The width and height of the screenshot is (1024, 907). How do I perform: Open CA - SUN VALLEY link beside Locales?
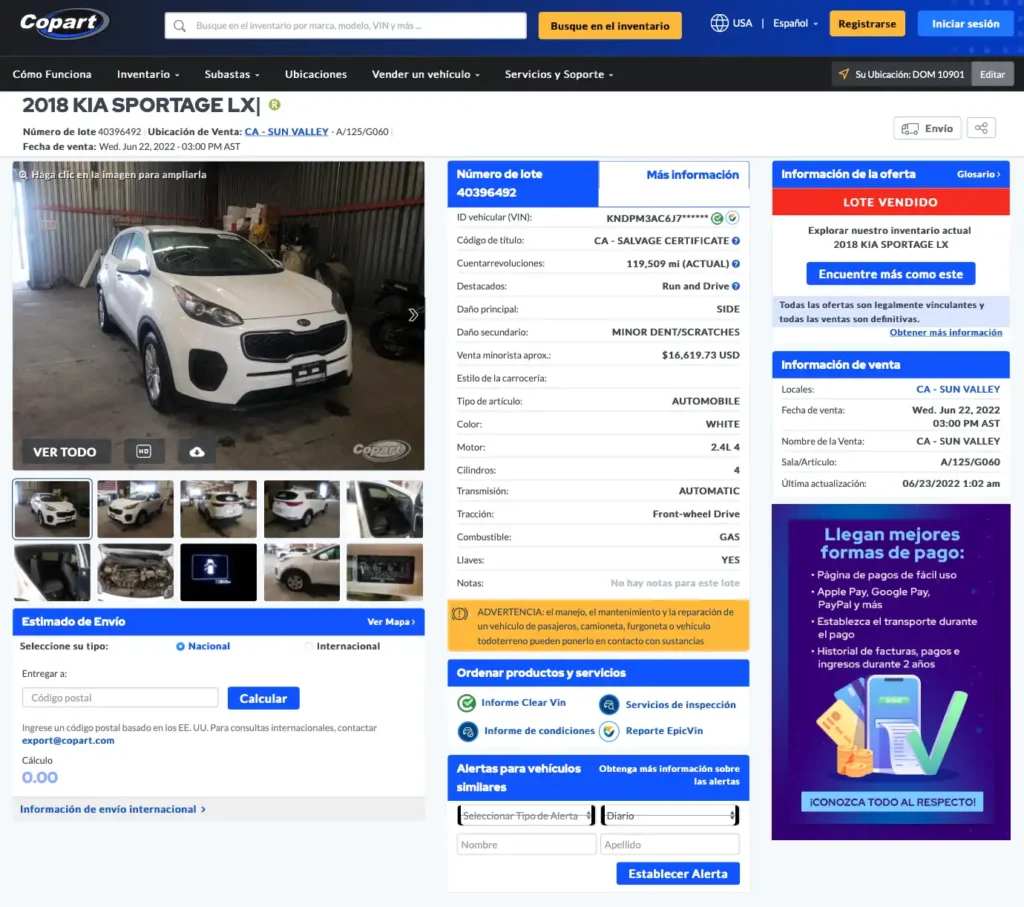957,389
